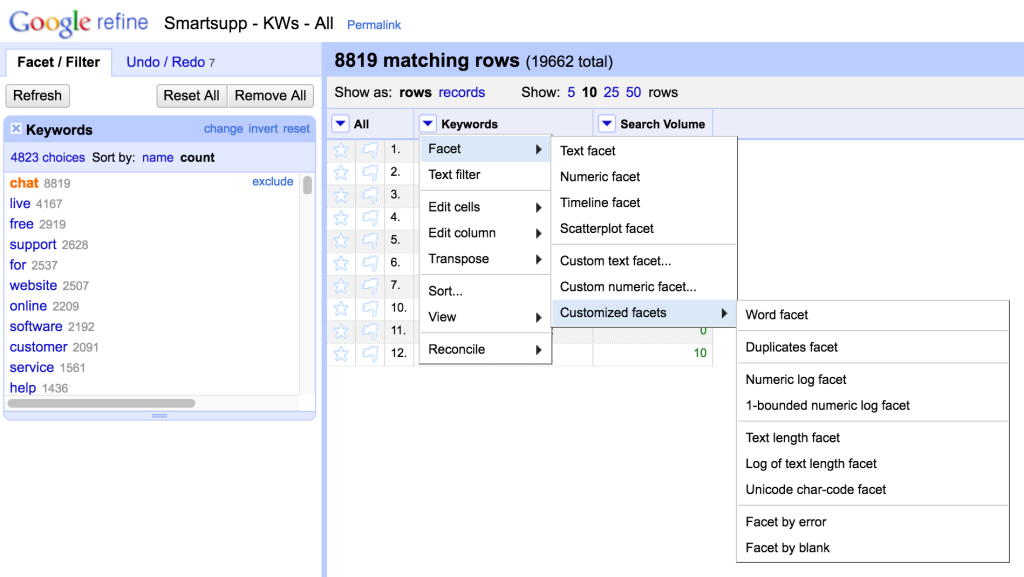The height and width of the screenshot is (577, 1024).
Task: Star row 5 in the grid
Action: 341,240
